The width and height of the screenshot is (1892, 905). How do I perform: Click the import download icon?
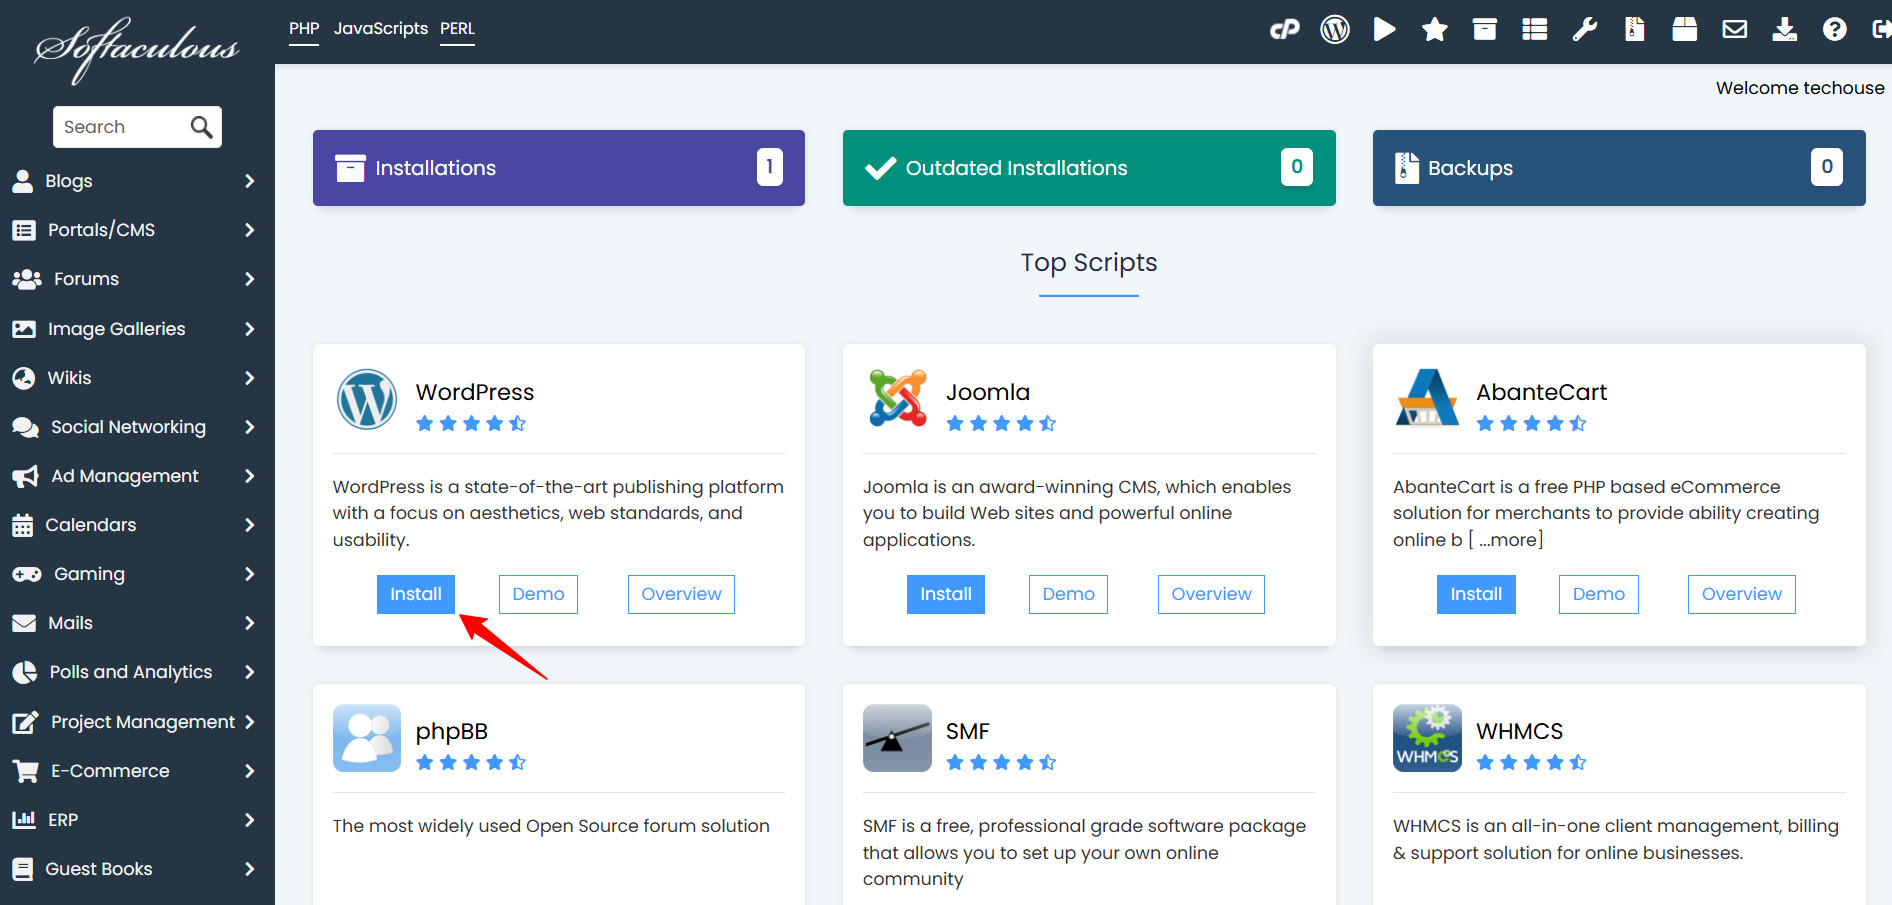[1785, 29]
